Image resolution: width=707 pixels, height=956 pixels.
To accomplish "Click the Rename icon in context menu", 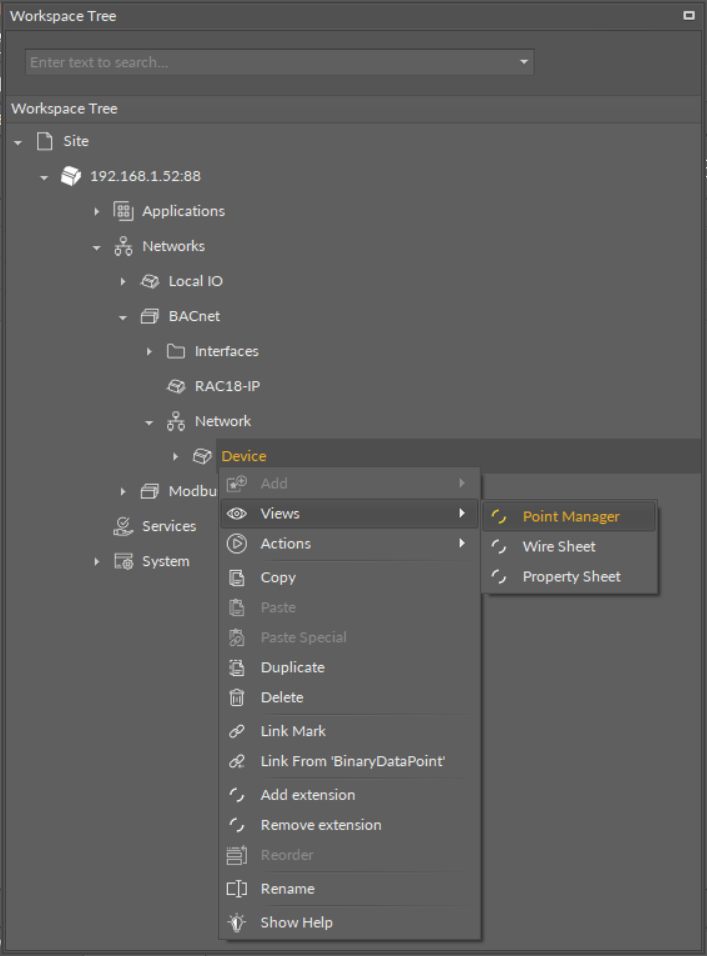I will (x=237, y=888).
